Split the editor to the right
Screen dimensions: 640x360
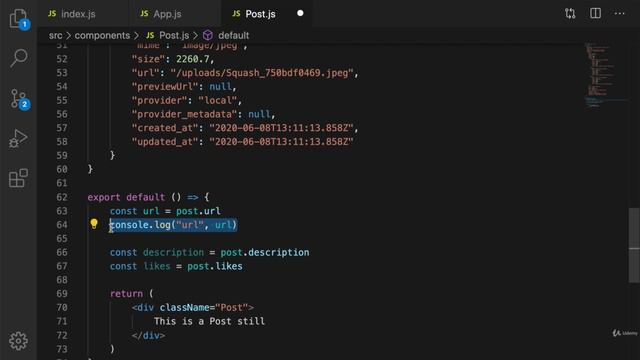596,13
